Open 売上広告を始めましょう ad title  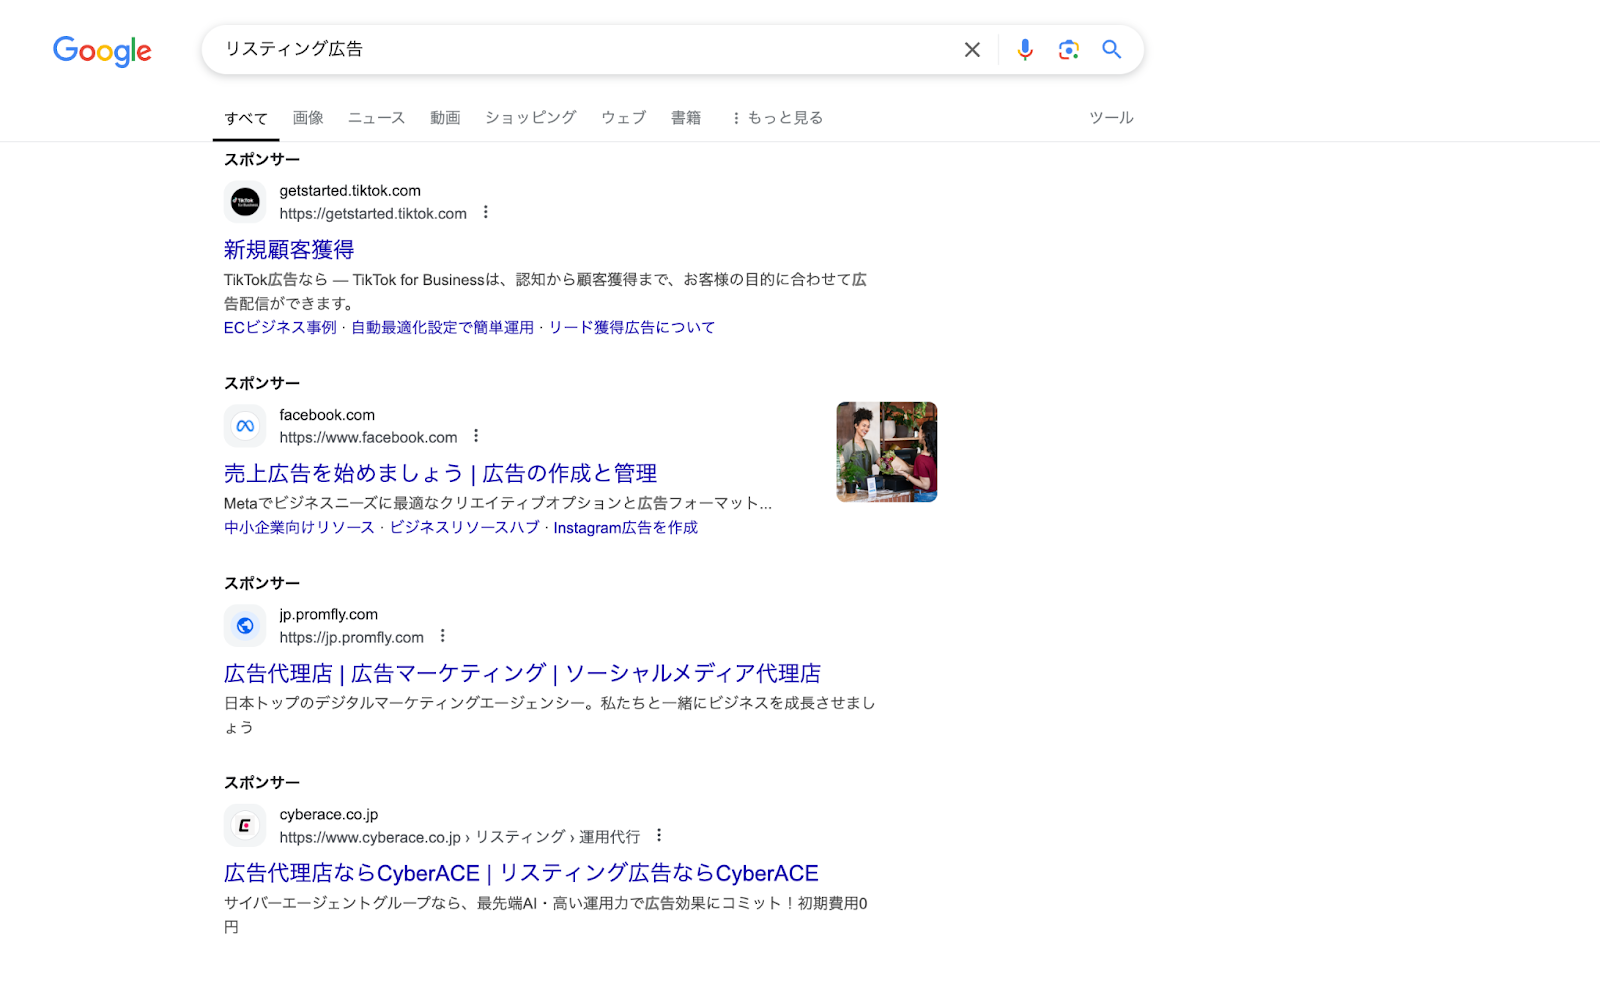tap(441, 474)
